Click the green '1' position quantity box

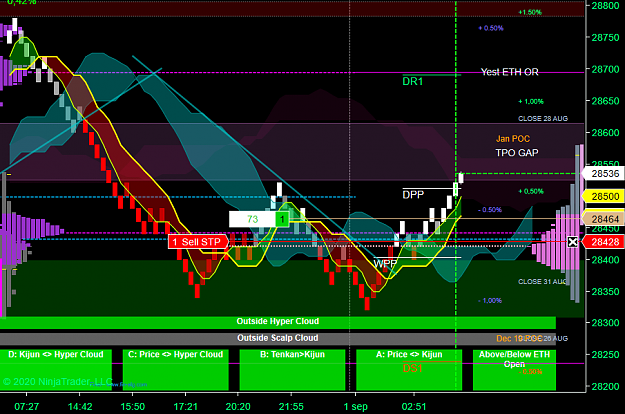click(x=282, y=219)
